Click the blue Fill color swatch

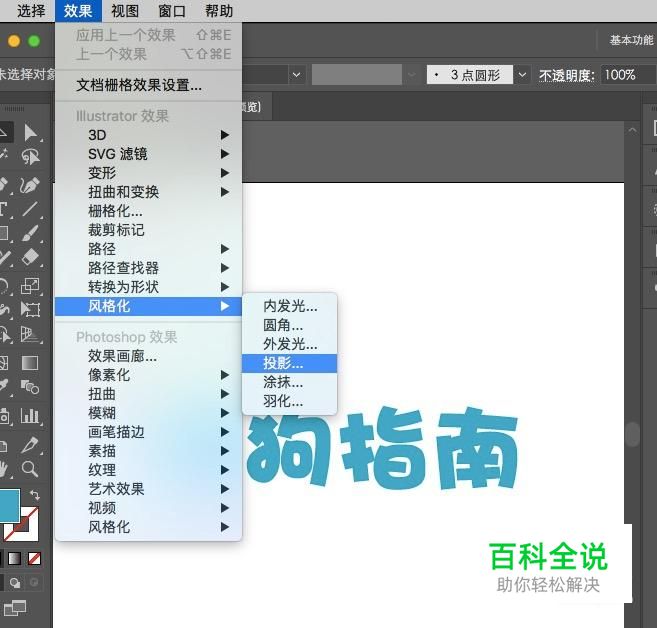pos(9,505)
